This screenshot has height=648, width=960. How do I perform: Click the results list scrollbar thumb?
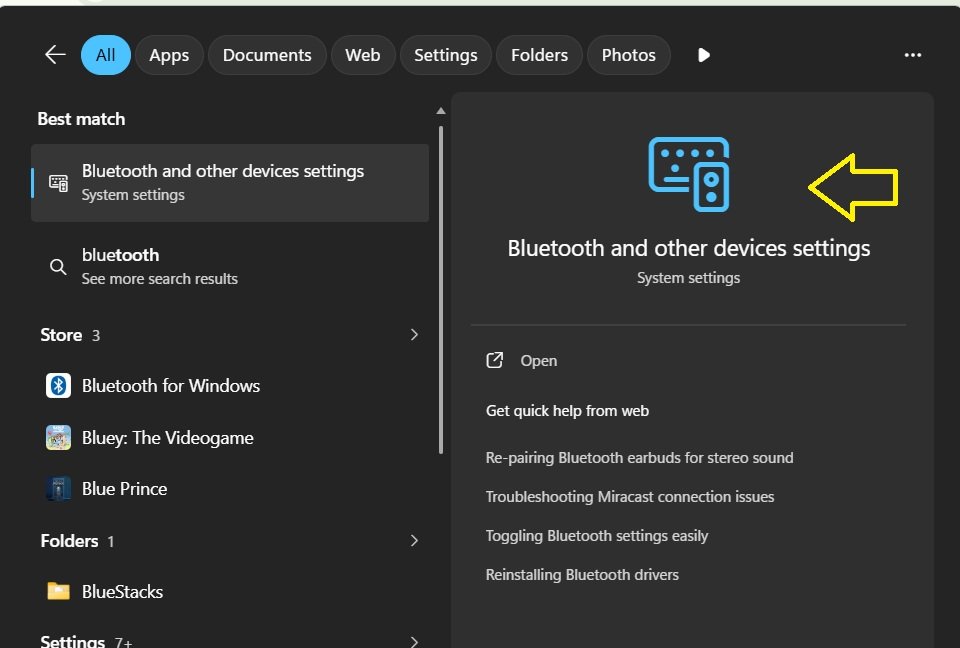(x=441, y=290)
